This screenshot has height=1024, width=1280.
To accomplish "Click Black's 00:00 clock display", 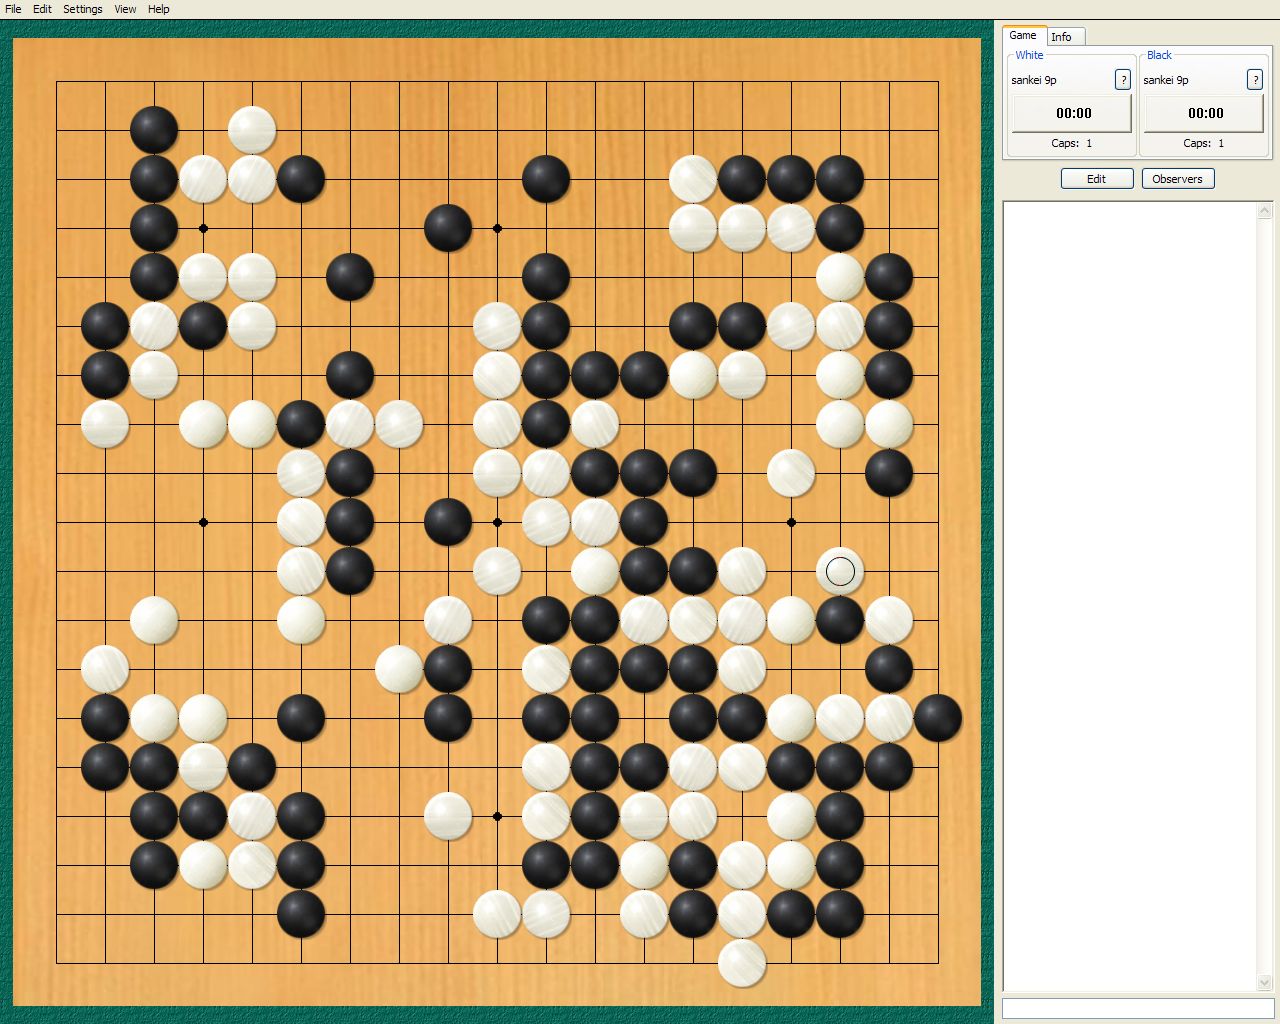I will 1205,113.
